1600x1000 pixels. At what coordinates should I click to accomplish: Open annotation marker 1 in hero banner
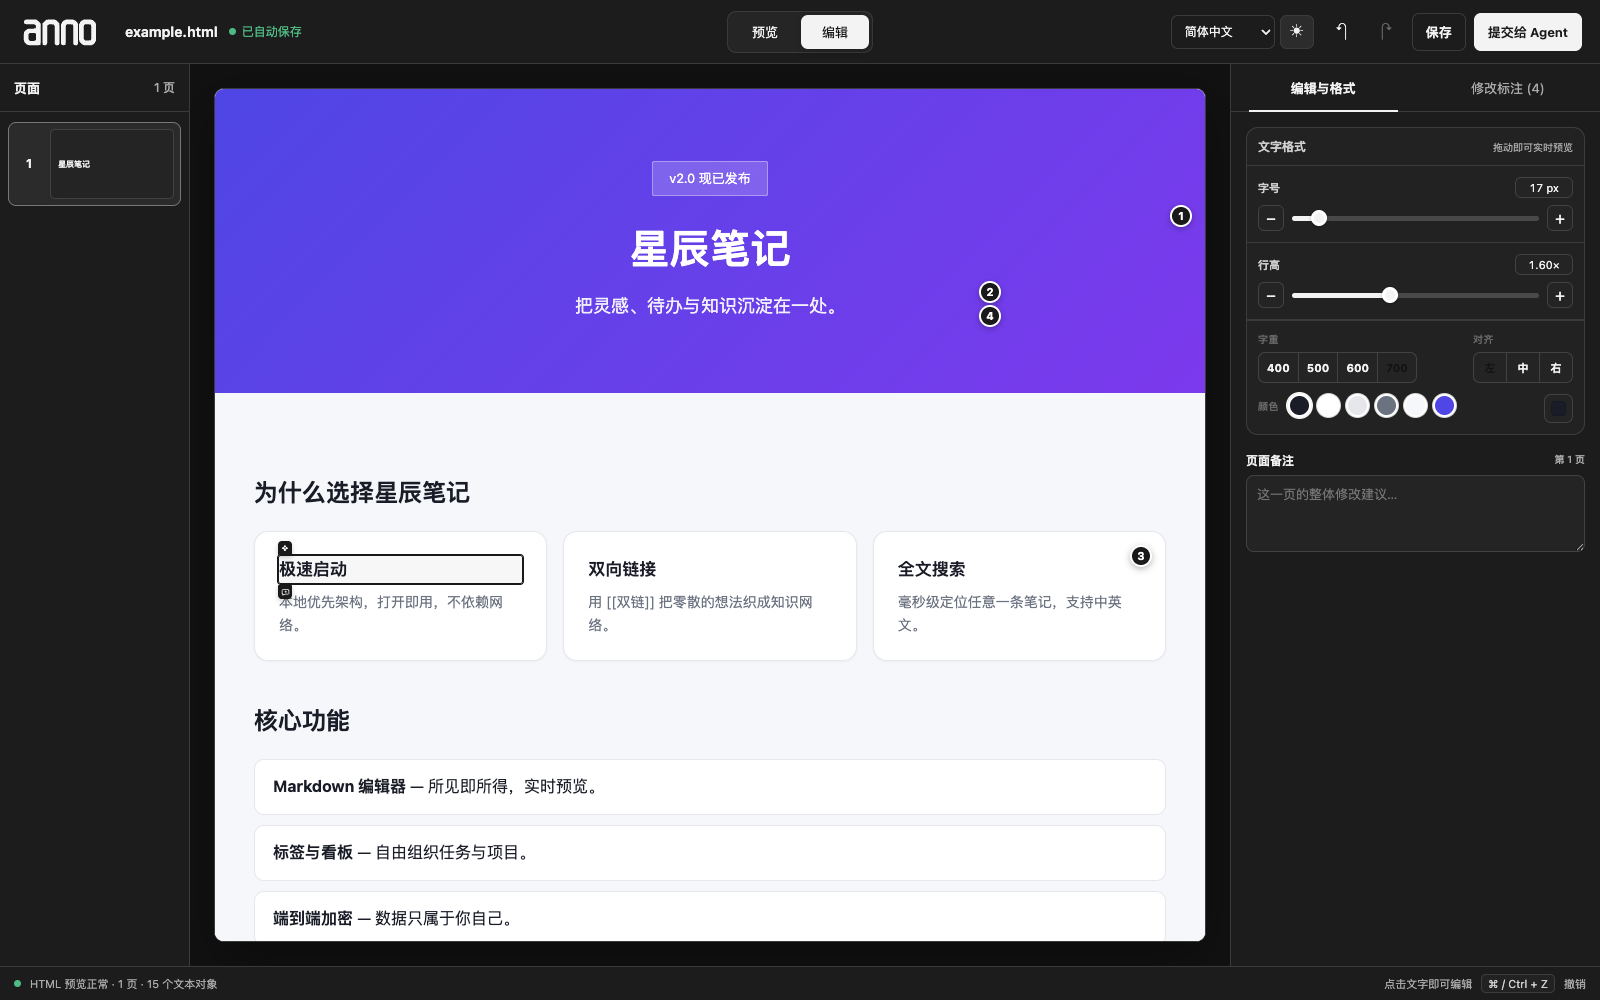click(x=1181, y=216)
